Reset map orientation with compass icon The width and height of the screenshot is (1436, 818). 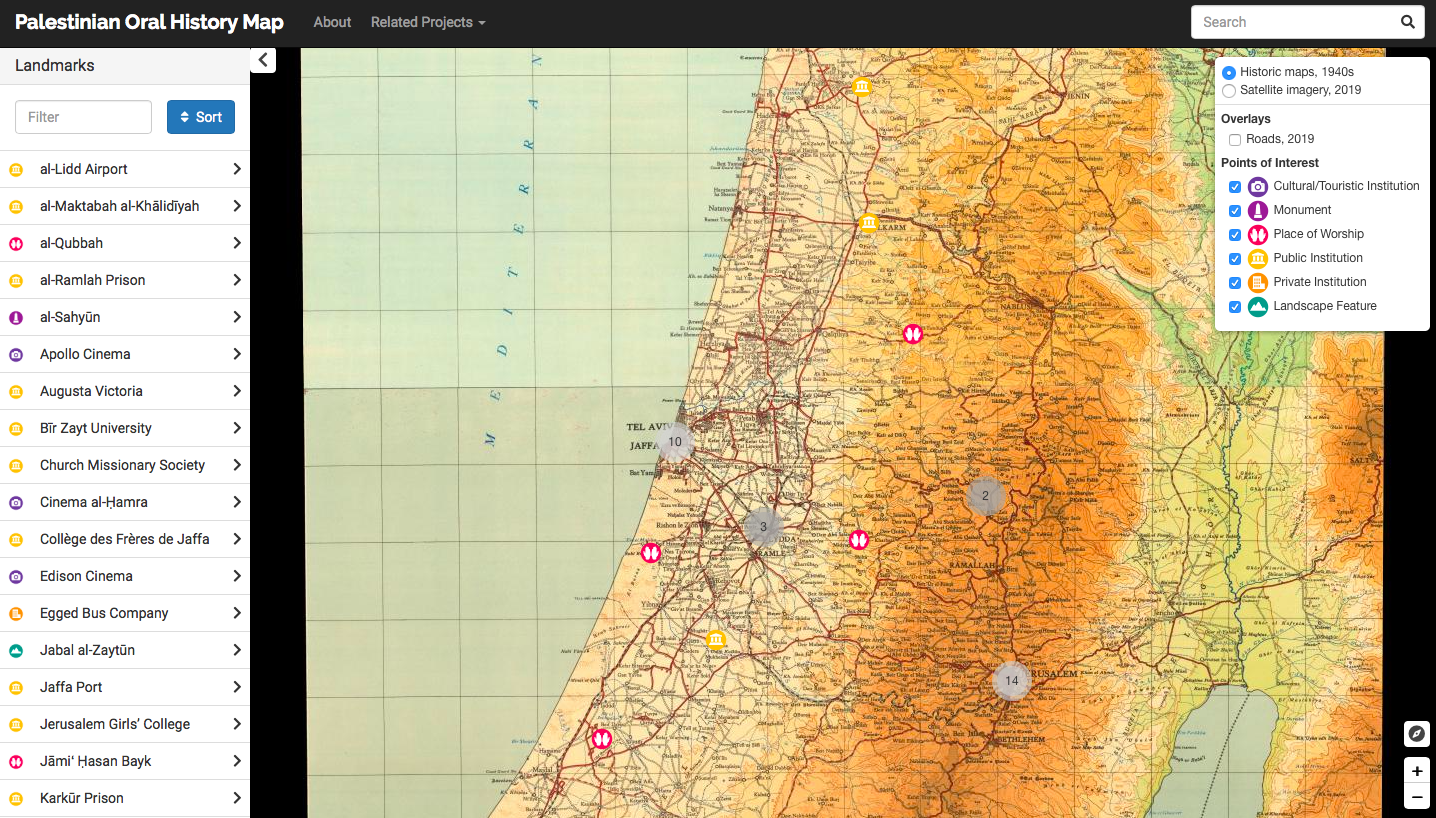[x=1416, y=734]
